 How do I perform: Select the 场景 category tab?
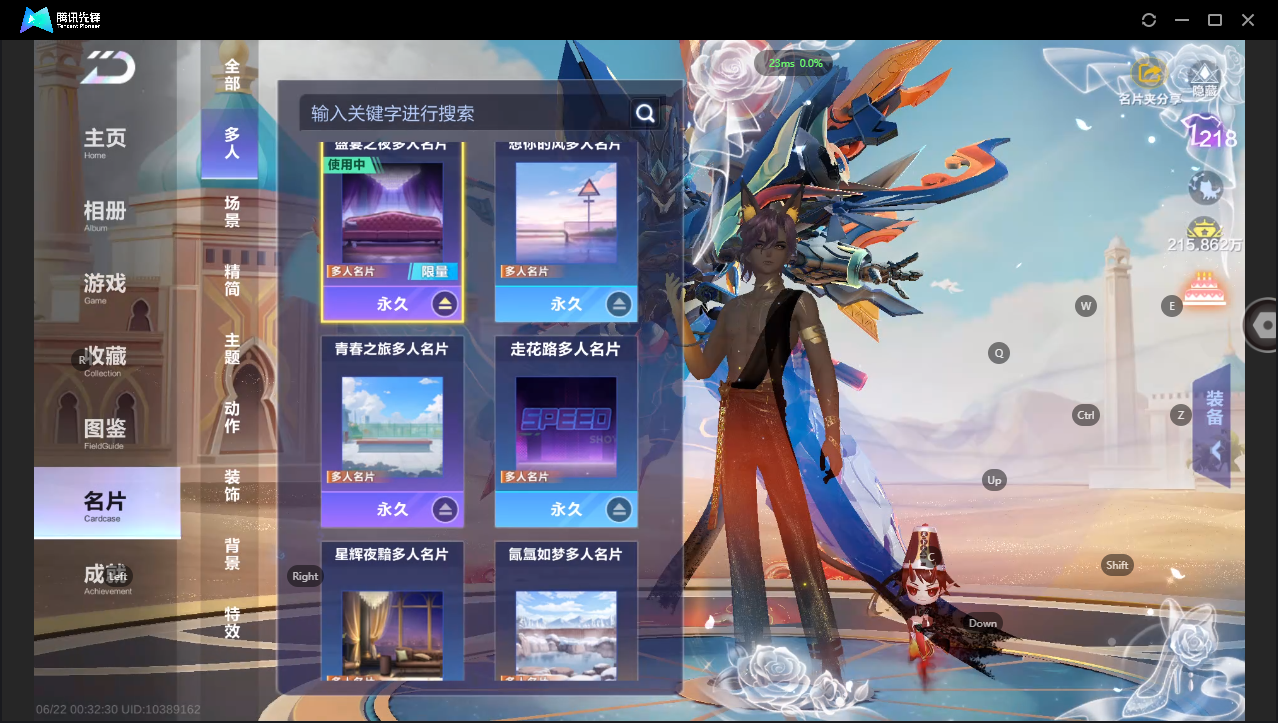tap(231, 211)
